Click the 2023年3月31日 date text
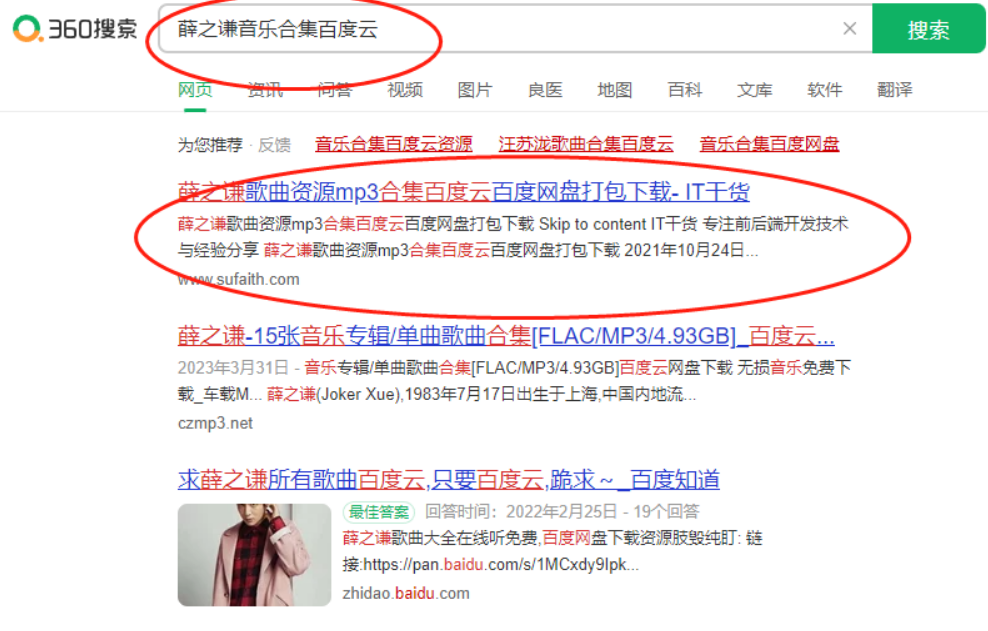988x631 pixels. pos(233,368)
